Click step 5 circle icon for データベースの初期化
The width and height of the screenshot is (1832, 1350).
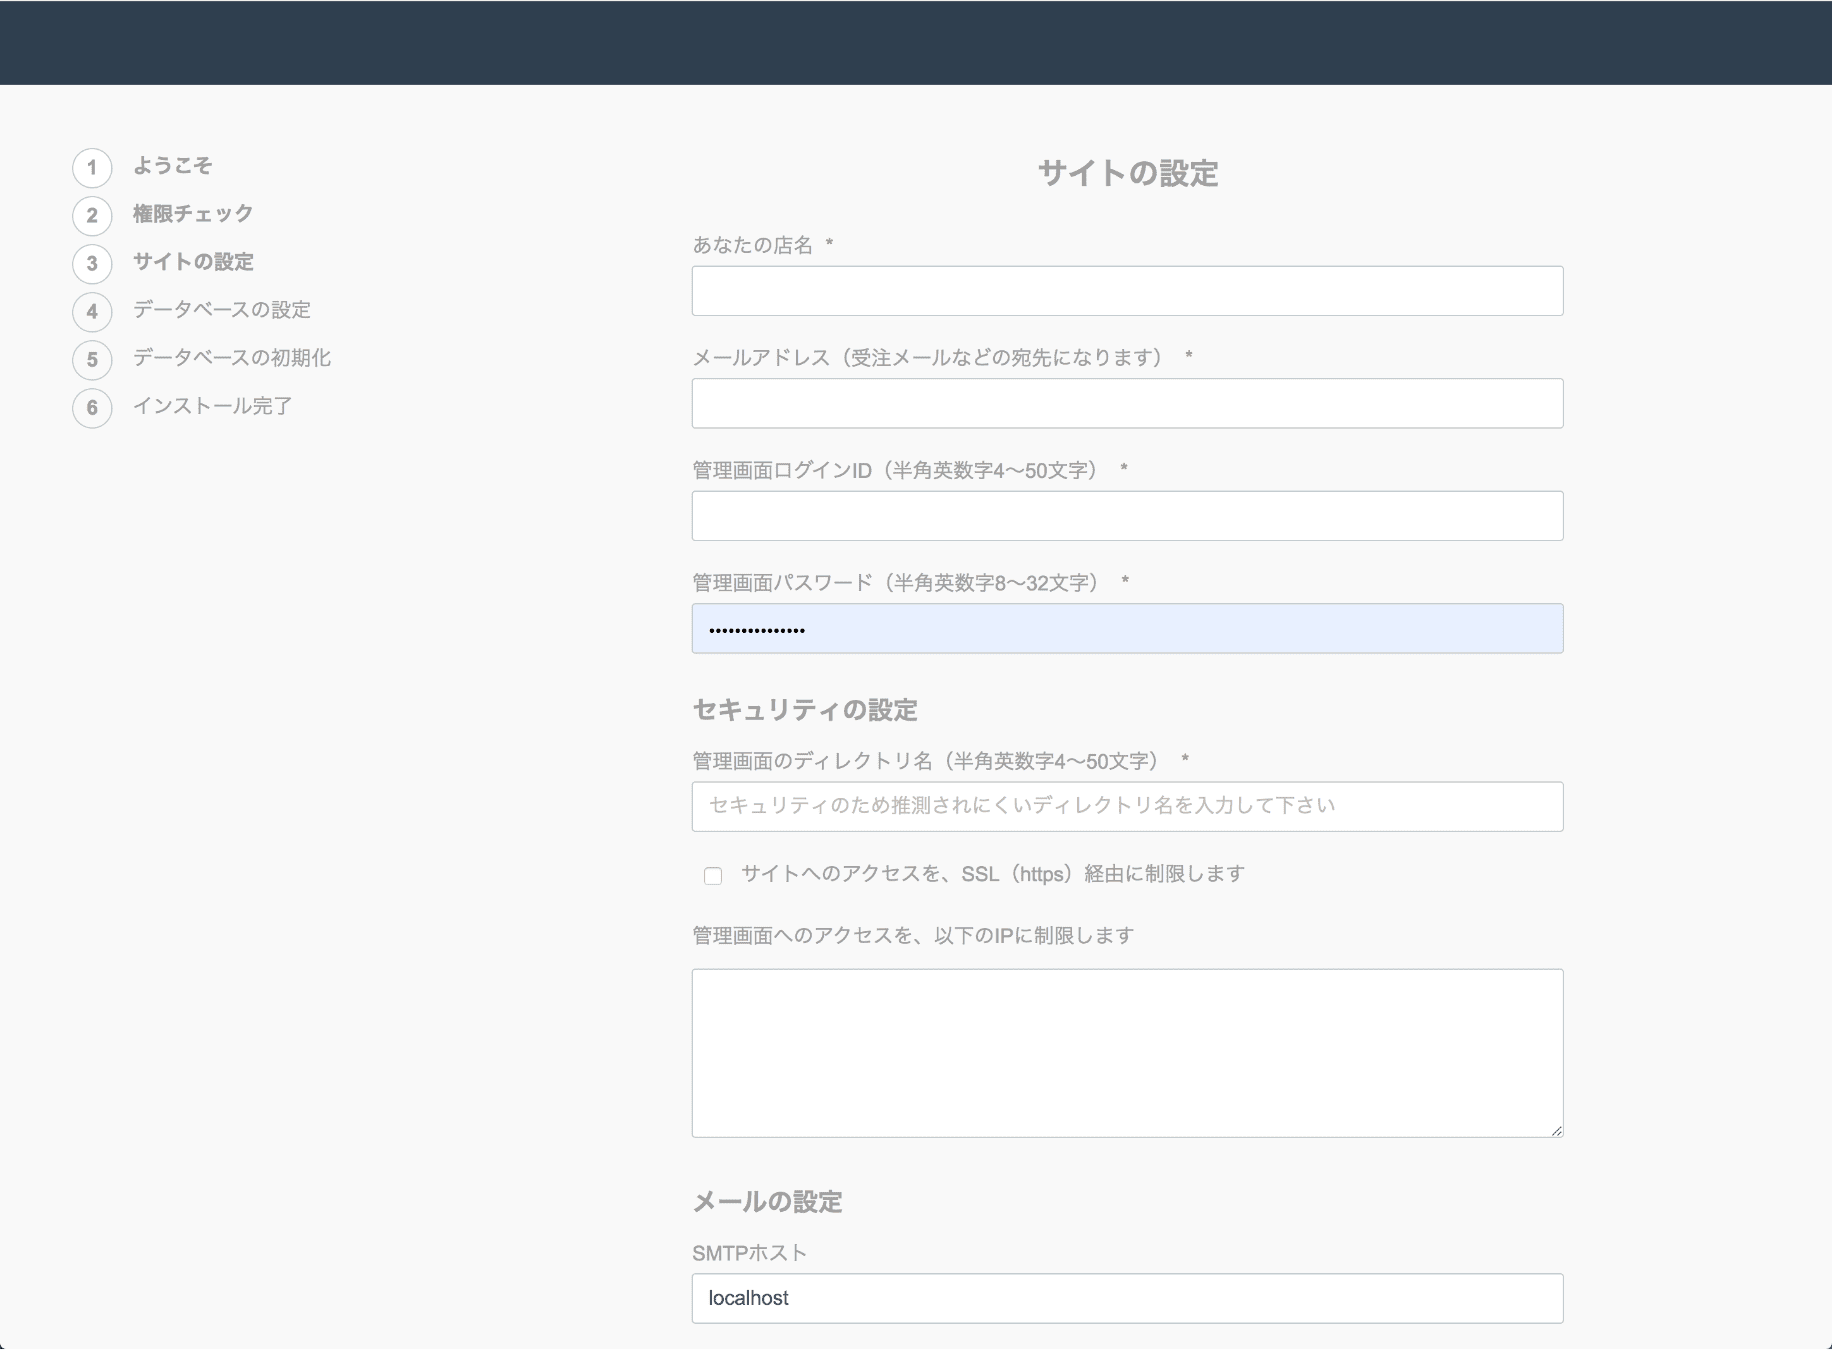coord(92,359)
